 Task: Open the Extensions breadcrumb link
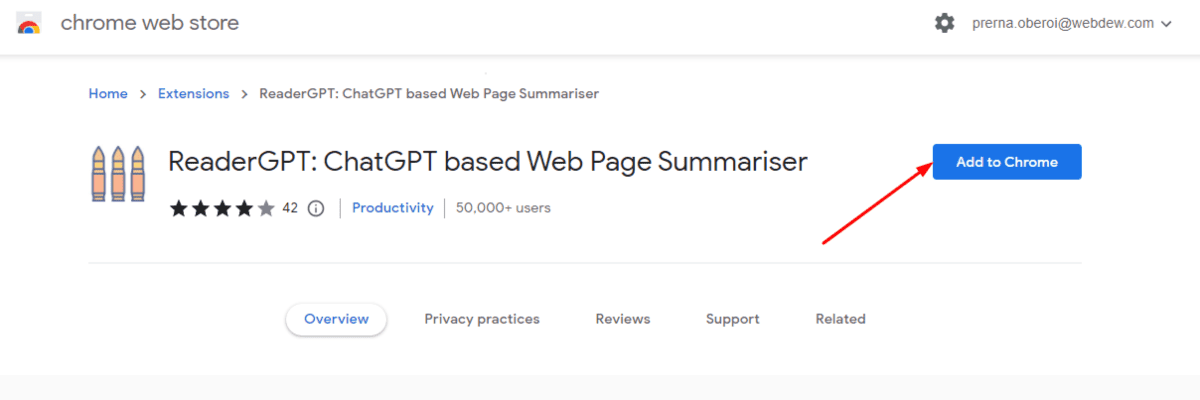[x=193, y=94]
